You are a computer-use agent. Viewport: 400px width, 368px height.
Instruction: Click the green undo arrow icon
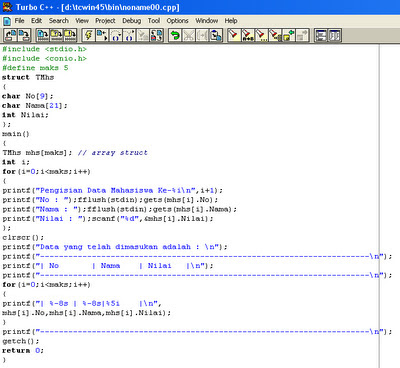coord(175,35)
